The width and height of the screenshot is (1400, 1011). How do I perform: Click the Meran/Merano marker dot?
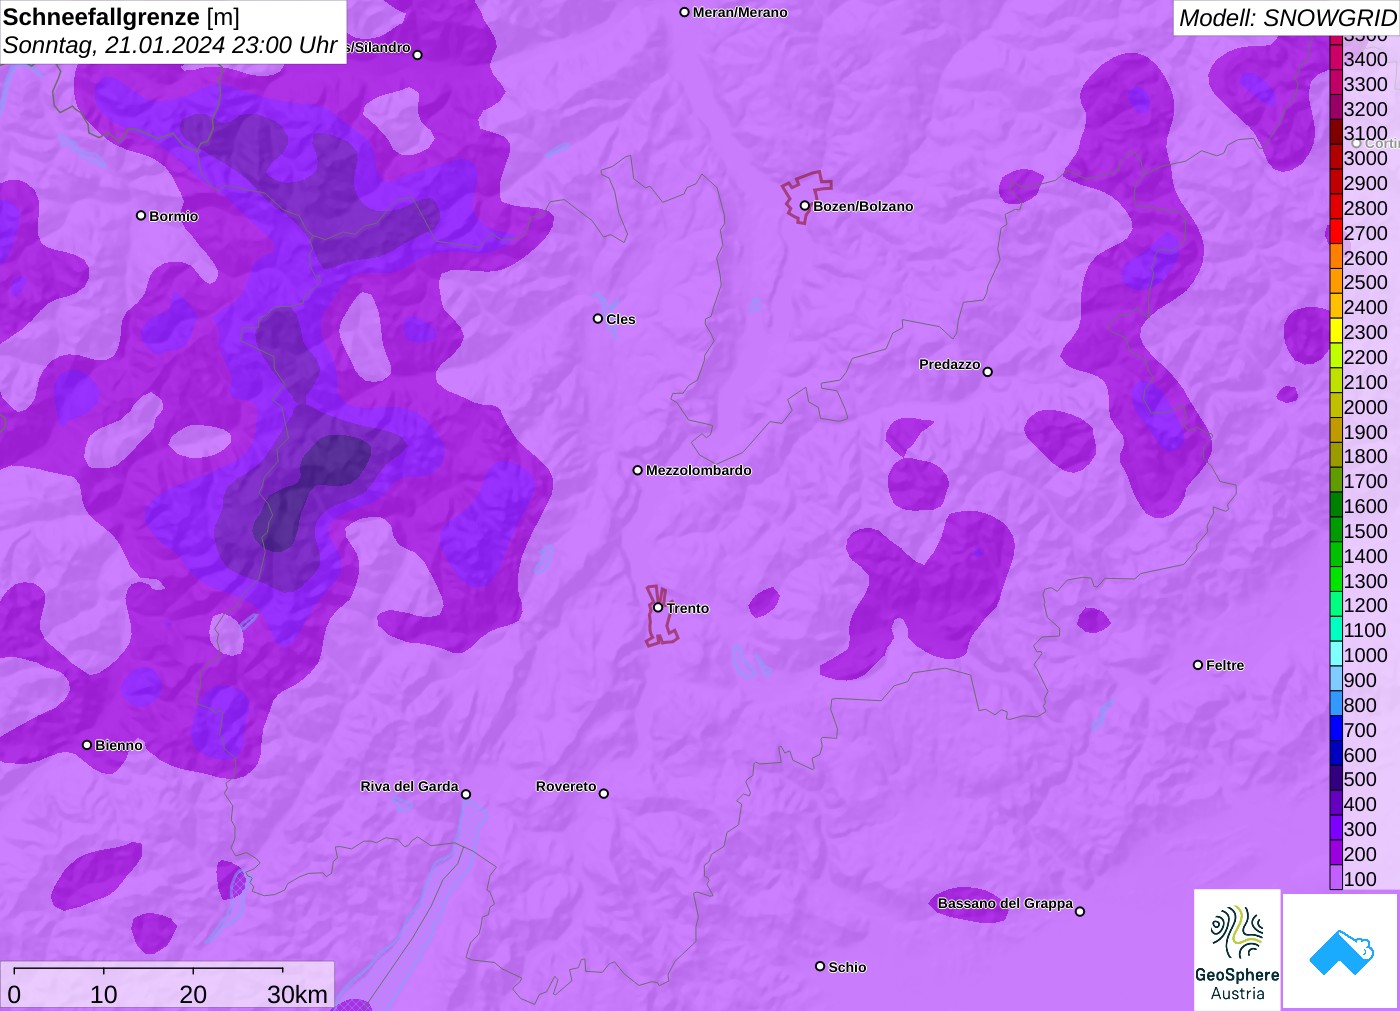684,12
